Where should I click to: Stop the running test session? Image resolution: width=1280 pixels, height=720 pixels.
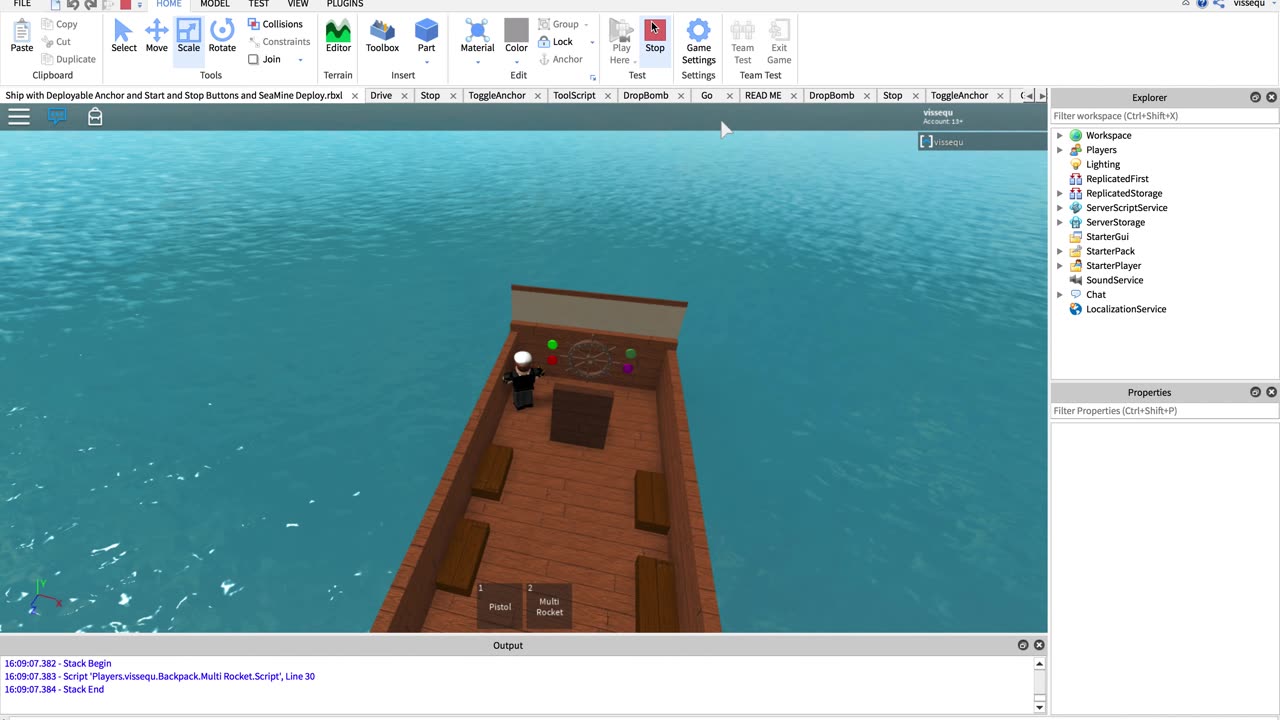pos(655,36)
